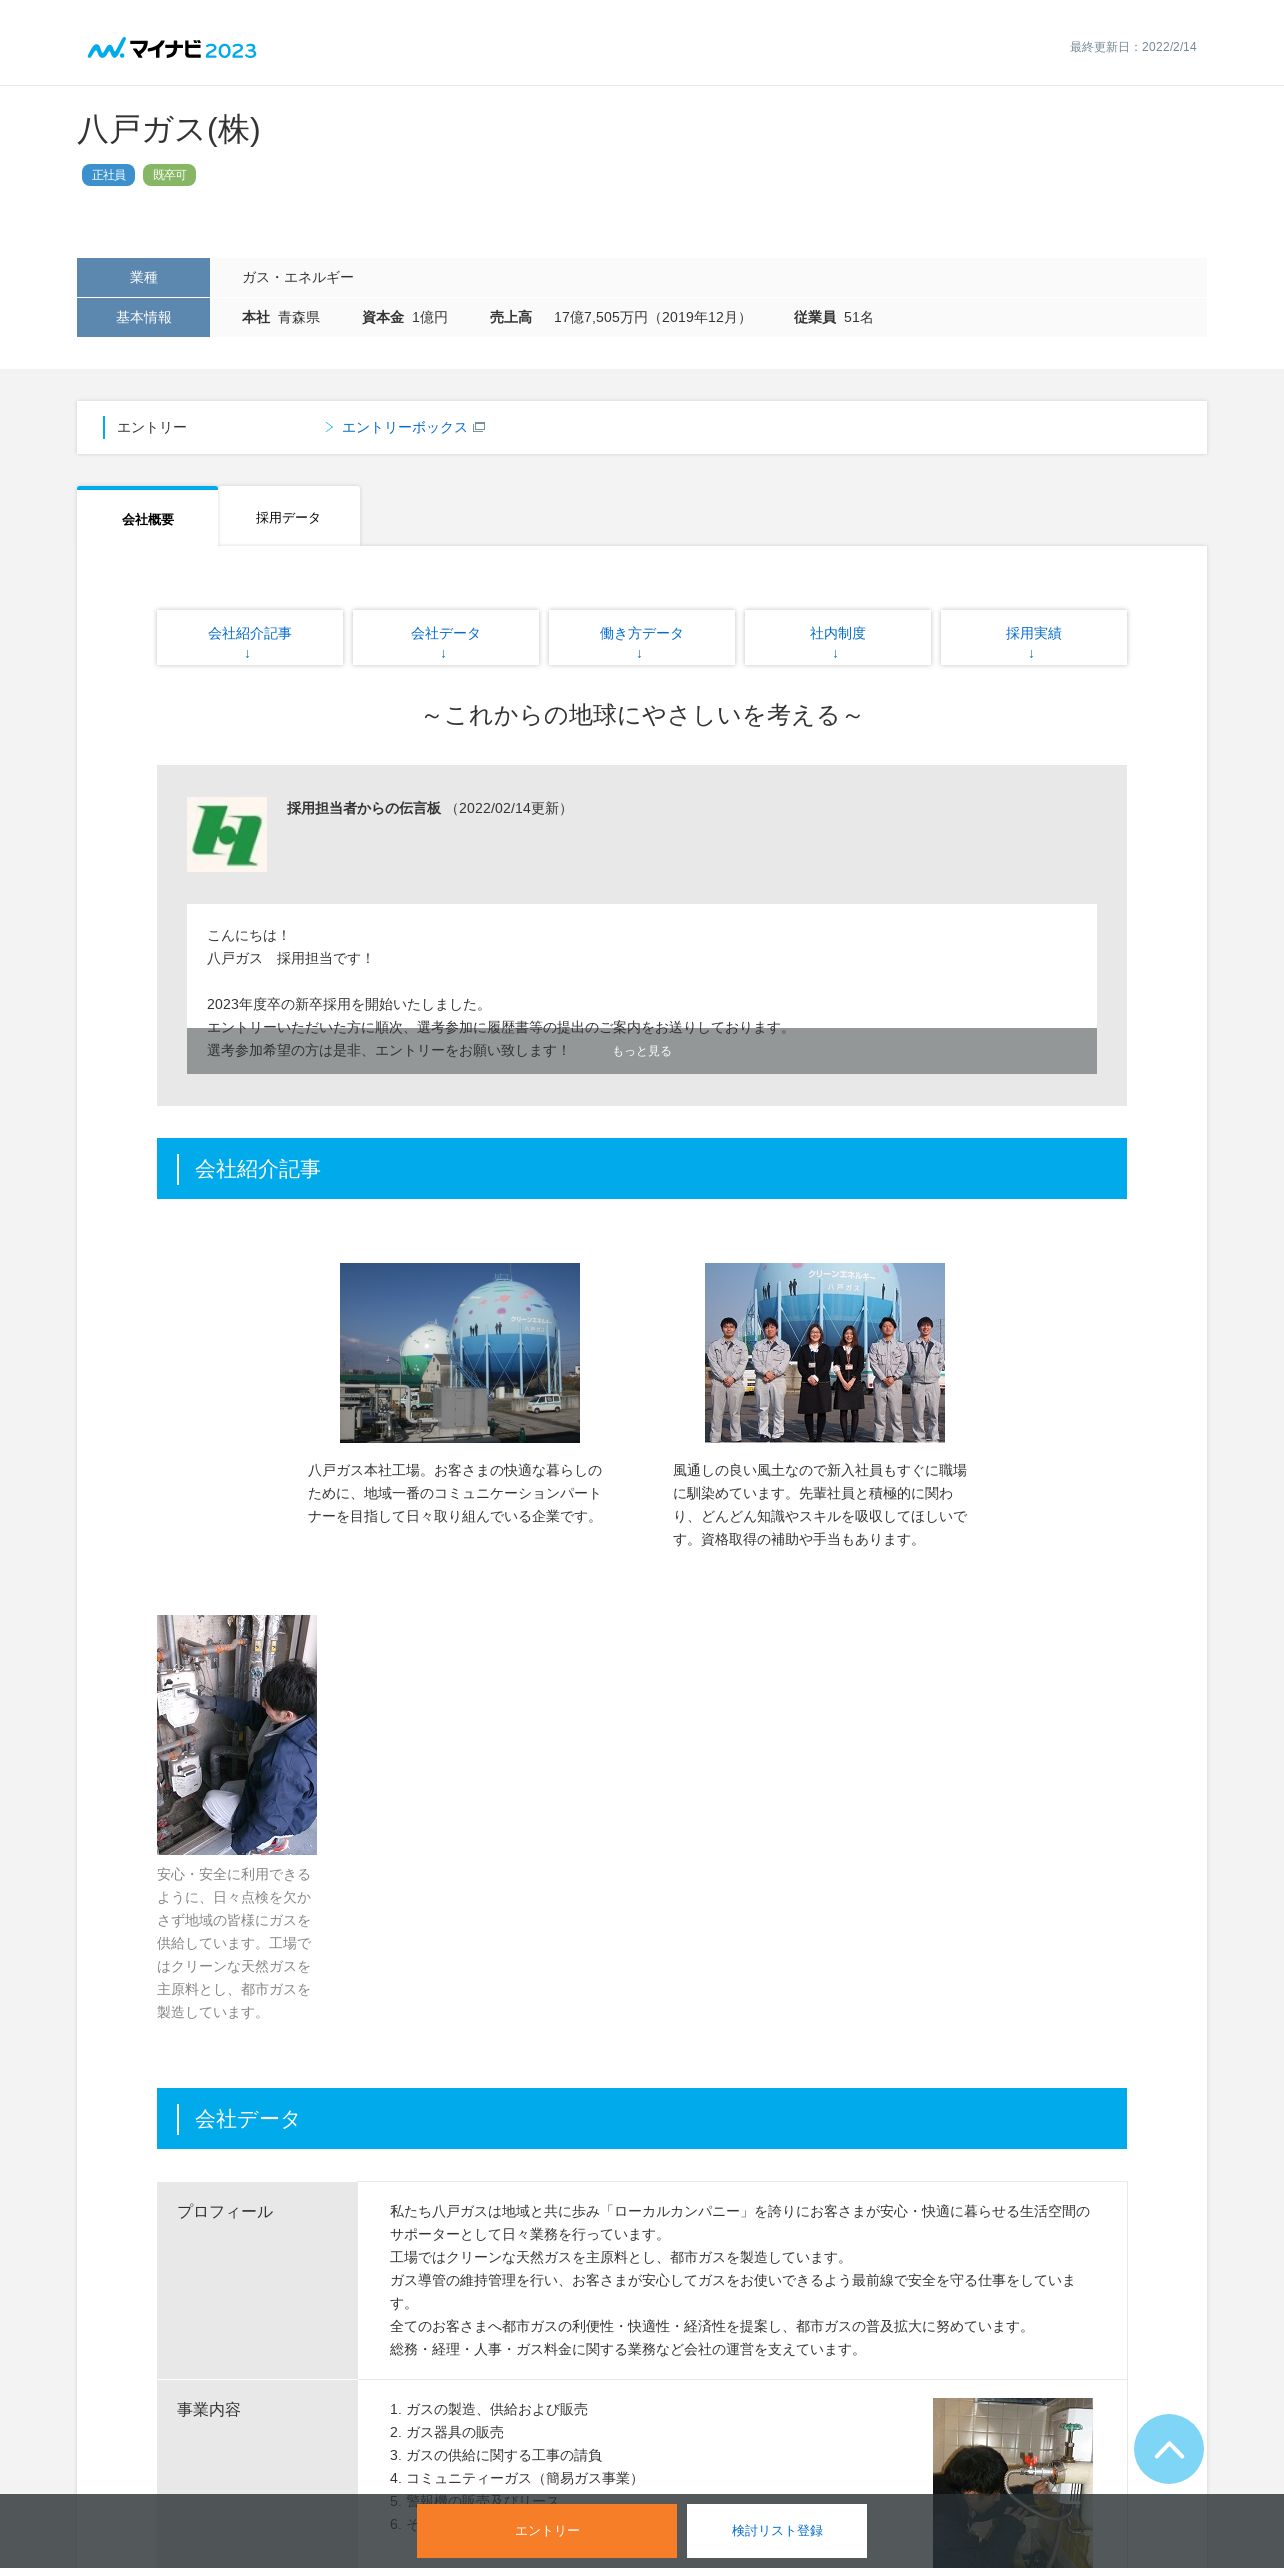Screen dimensions: 1284x2568
Task: Click the 最終更新日：2022/2/14 text
Action: (x=1133, y=47)
